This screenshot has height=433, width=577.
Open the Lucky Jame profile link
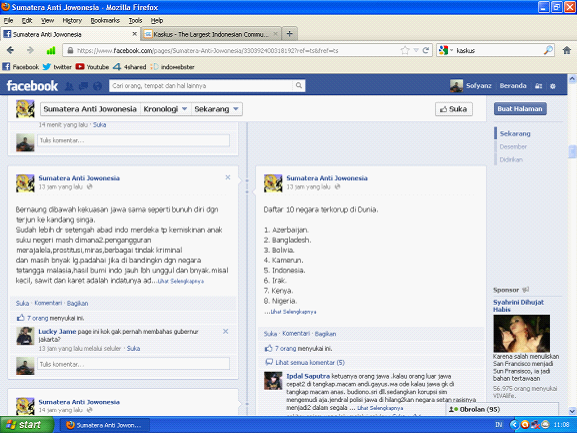57,331
